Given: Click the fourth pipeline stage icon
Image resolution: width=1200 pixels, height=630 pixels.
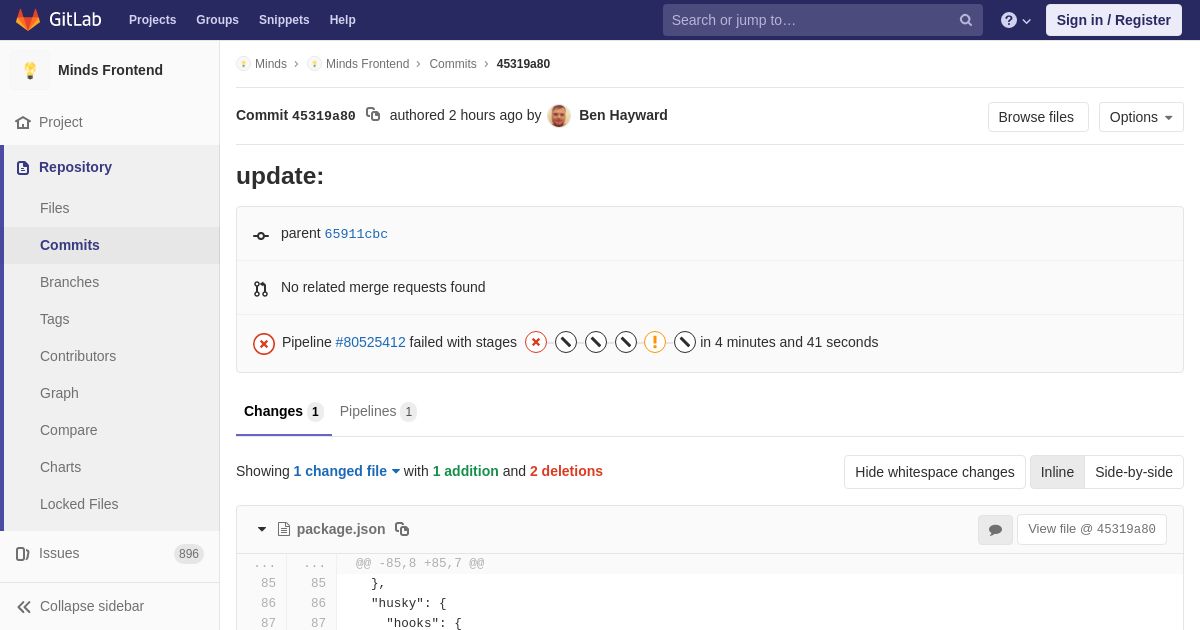Looking at the screenshot, I should pos(626,342).
